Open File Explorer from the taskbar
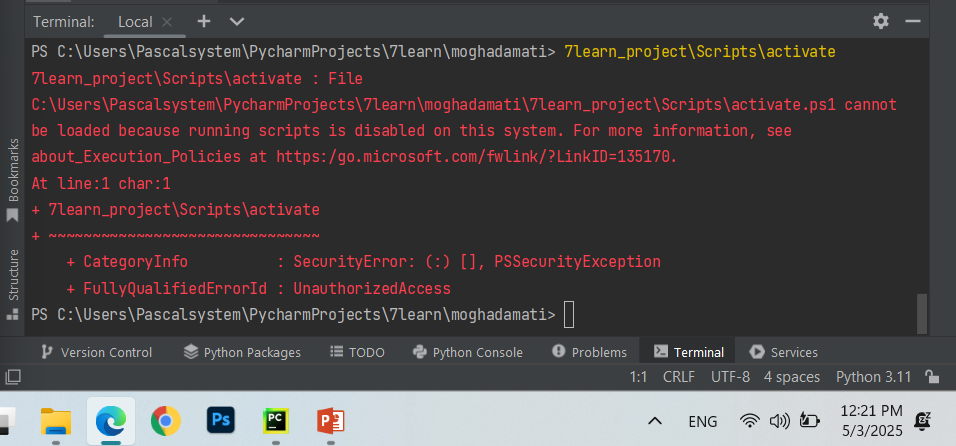 56,420
